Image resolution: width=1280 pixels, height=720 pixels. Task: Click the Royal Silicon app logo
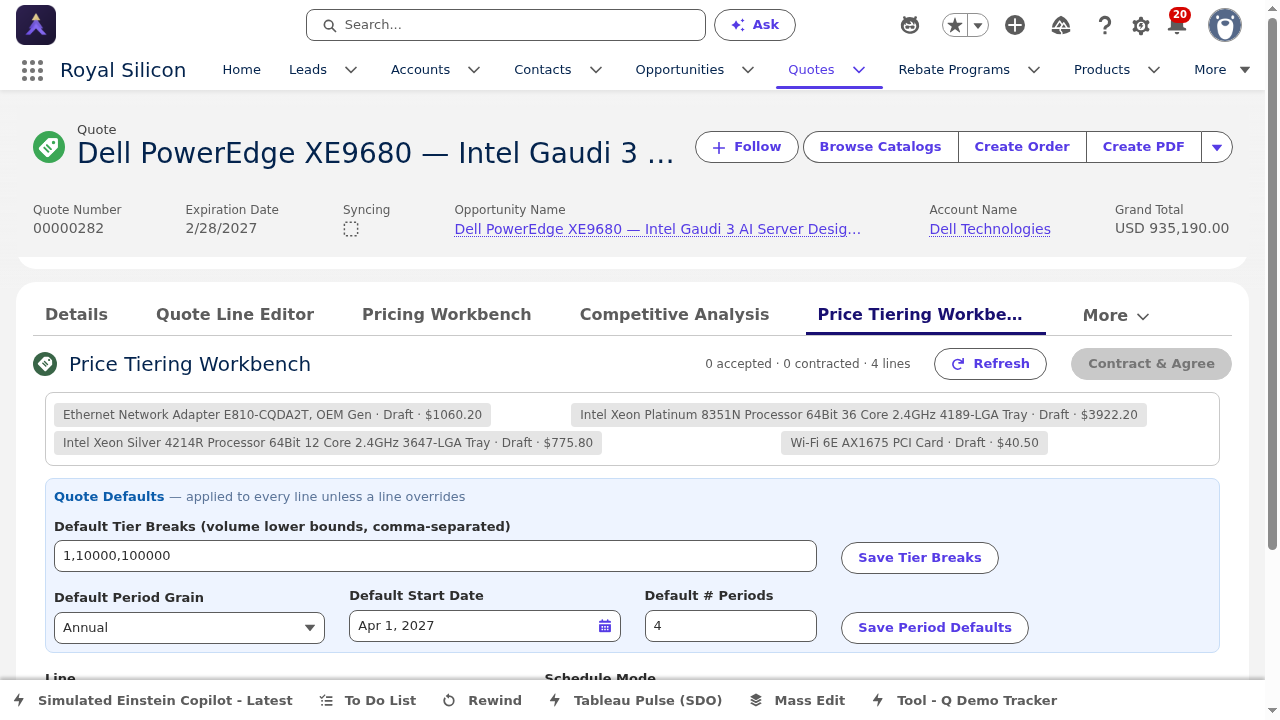click(36, 25)
